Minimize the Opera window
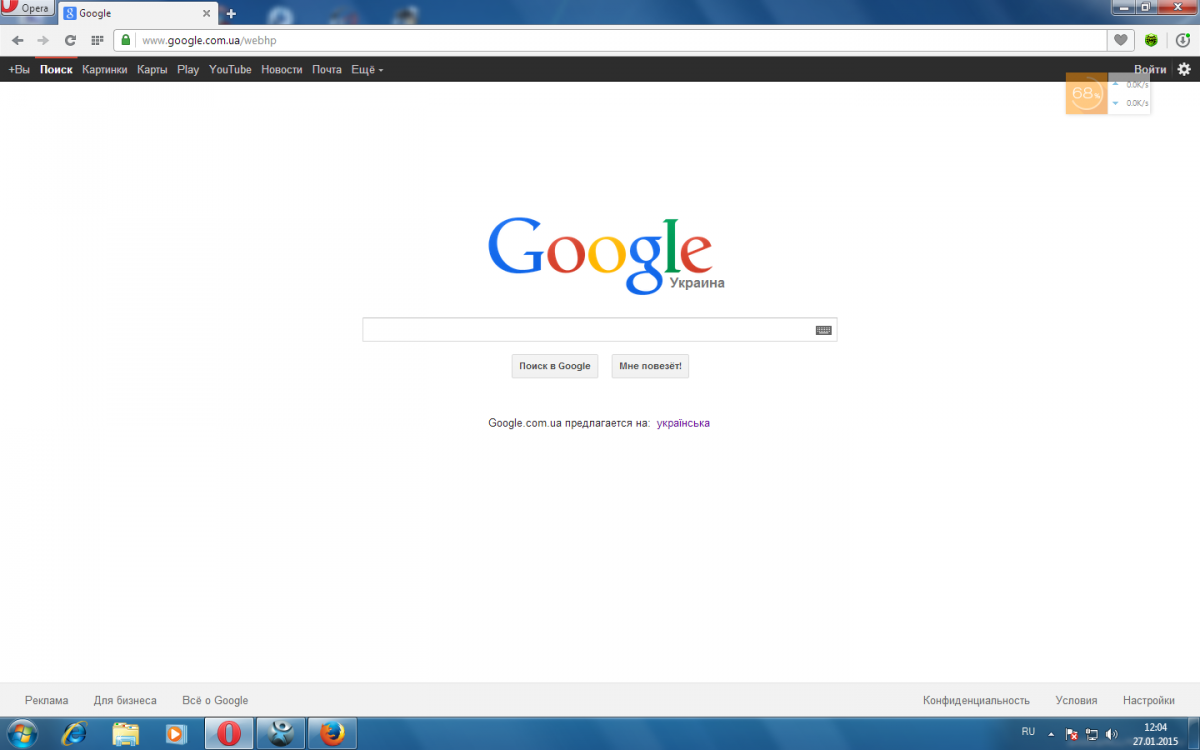 pos(1122,7)
